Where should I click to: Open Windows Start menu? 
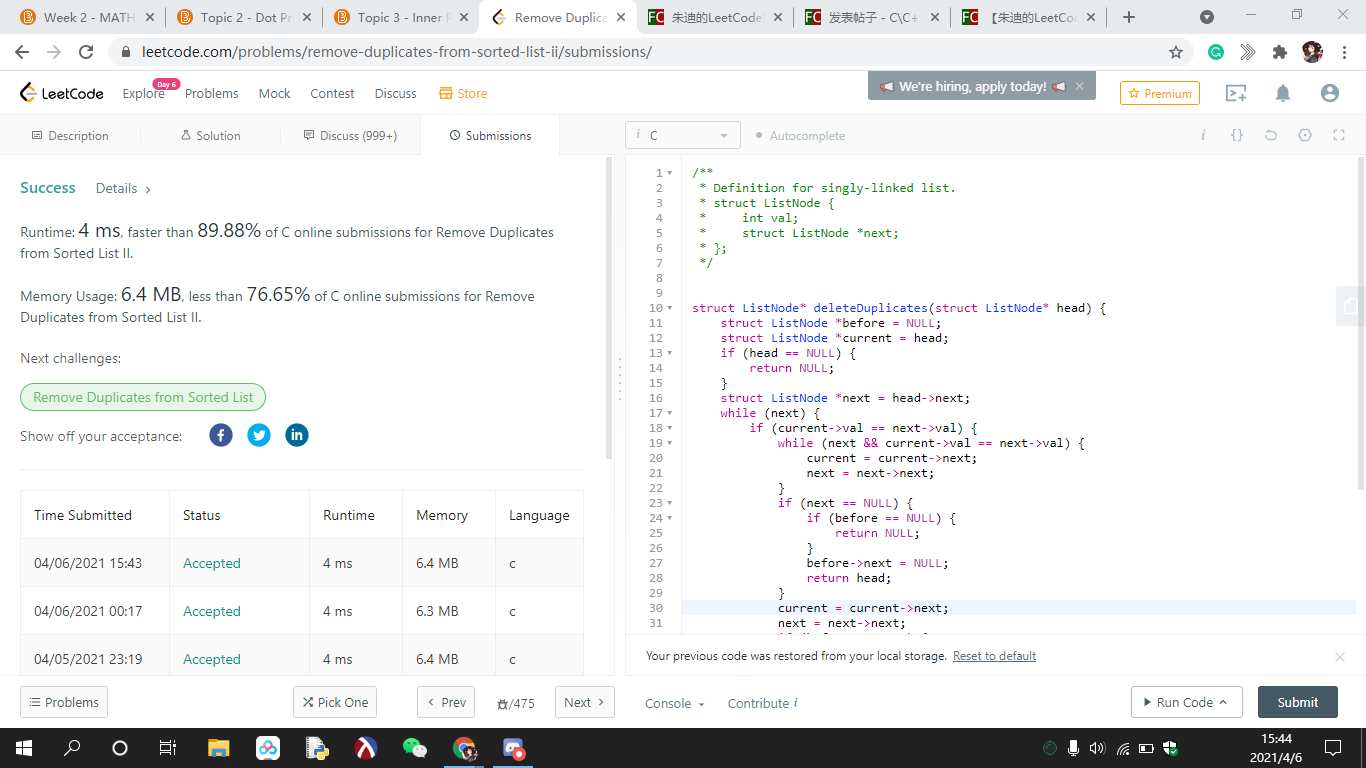24,748
